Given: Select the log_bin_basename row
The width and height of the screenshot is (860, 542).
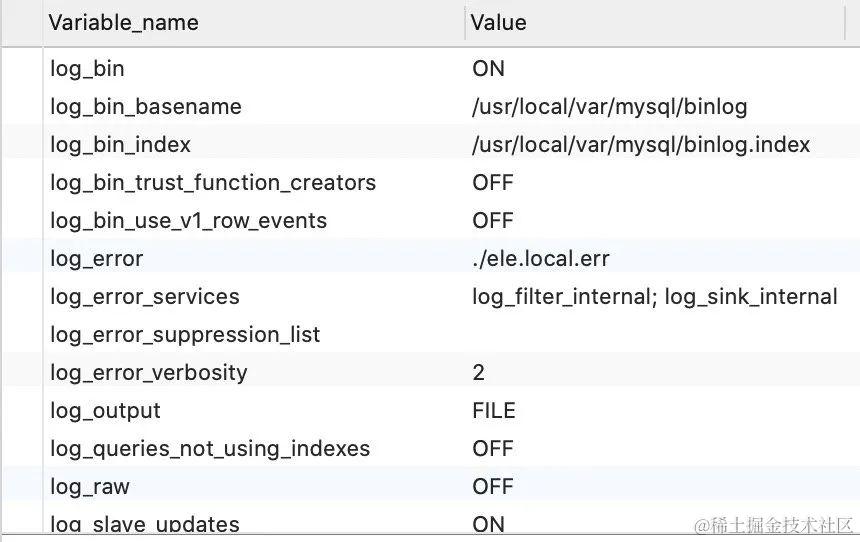Looking at the screenshot, I should pos(146,107).
